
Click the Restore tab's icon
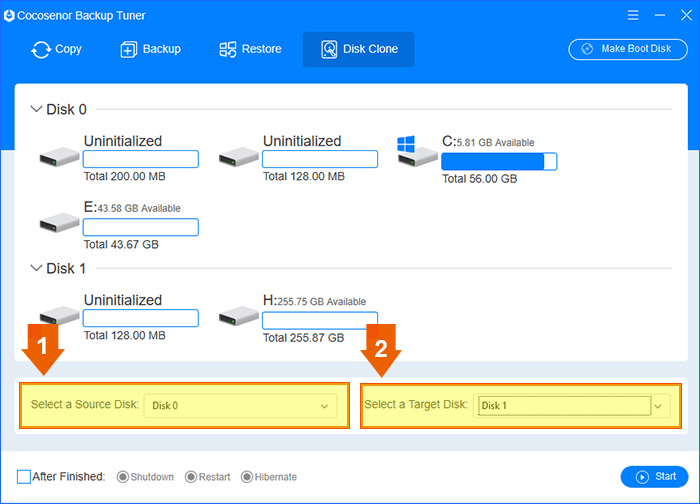(228, 50)
